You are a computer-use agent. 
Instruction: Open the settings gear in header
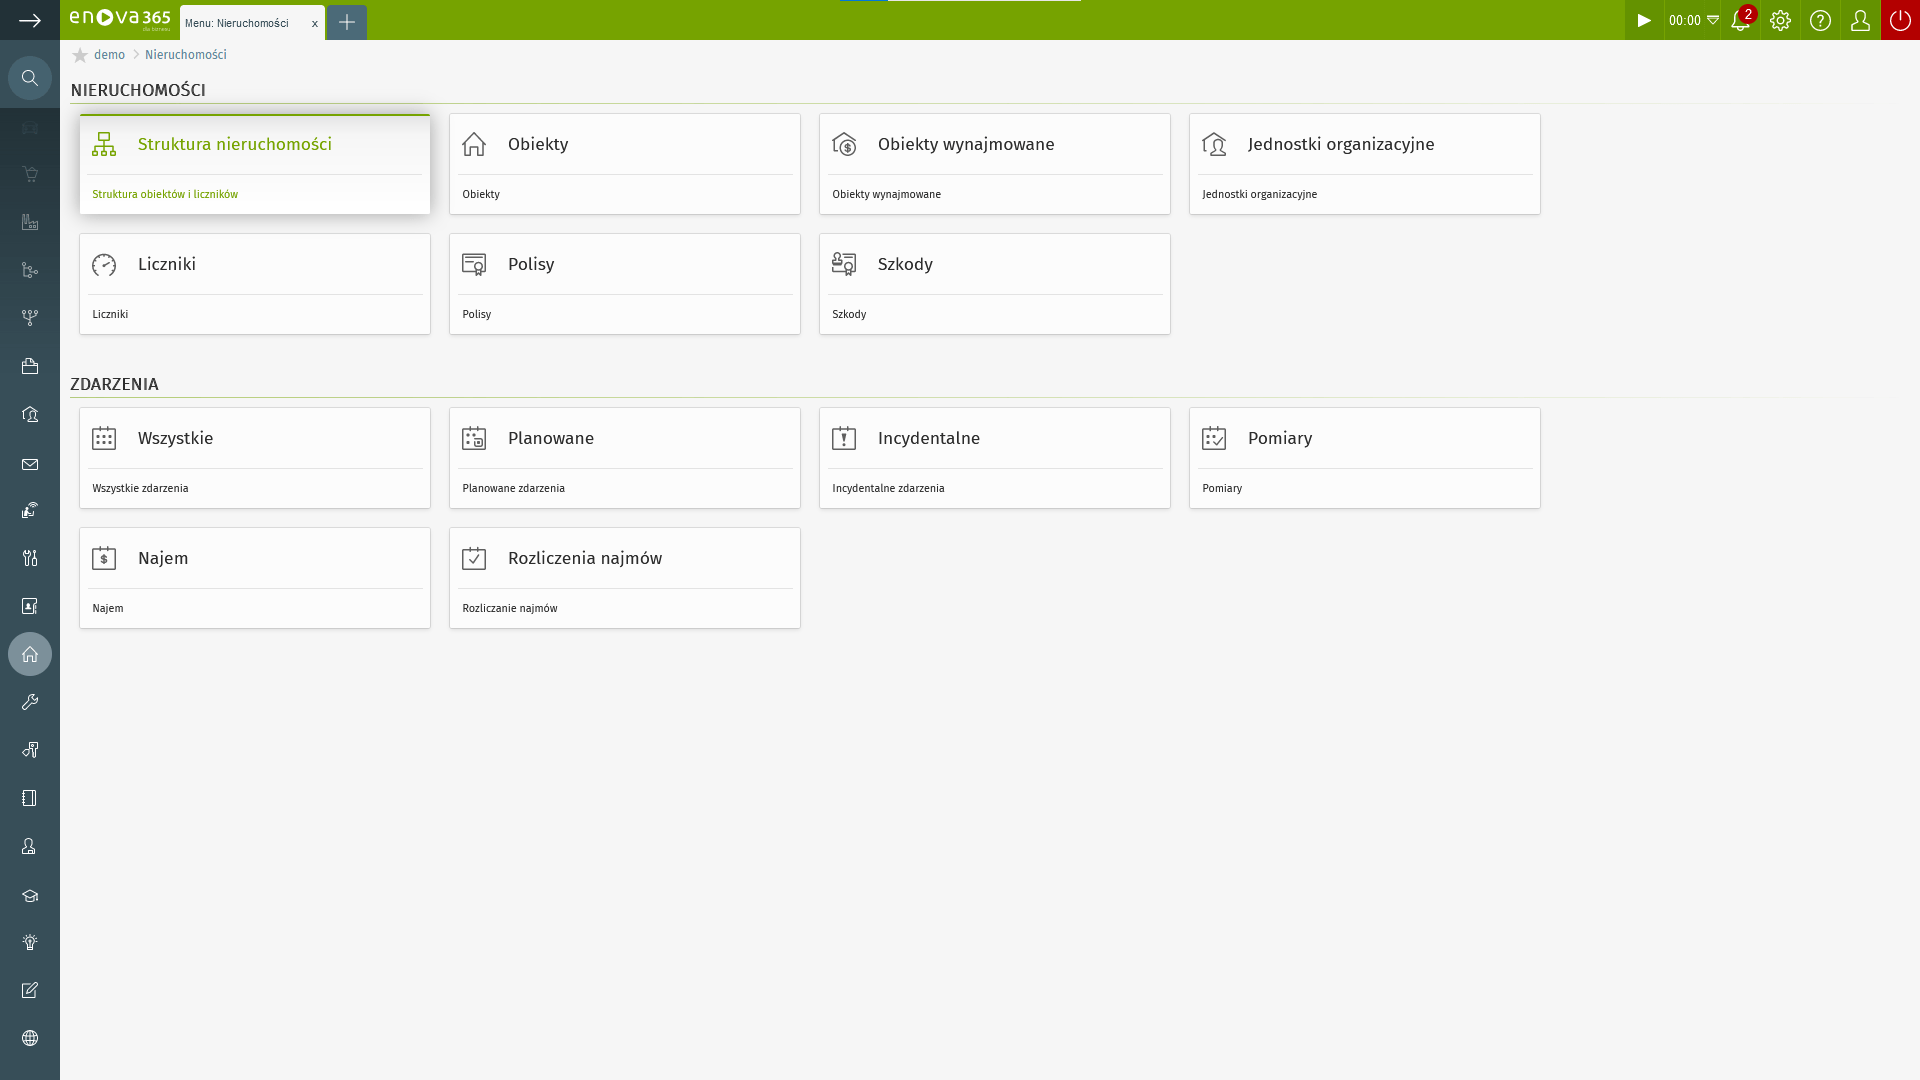pyautogui.click(x=1780, y=20)
